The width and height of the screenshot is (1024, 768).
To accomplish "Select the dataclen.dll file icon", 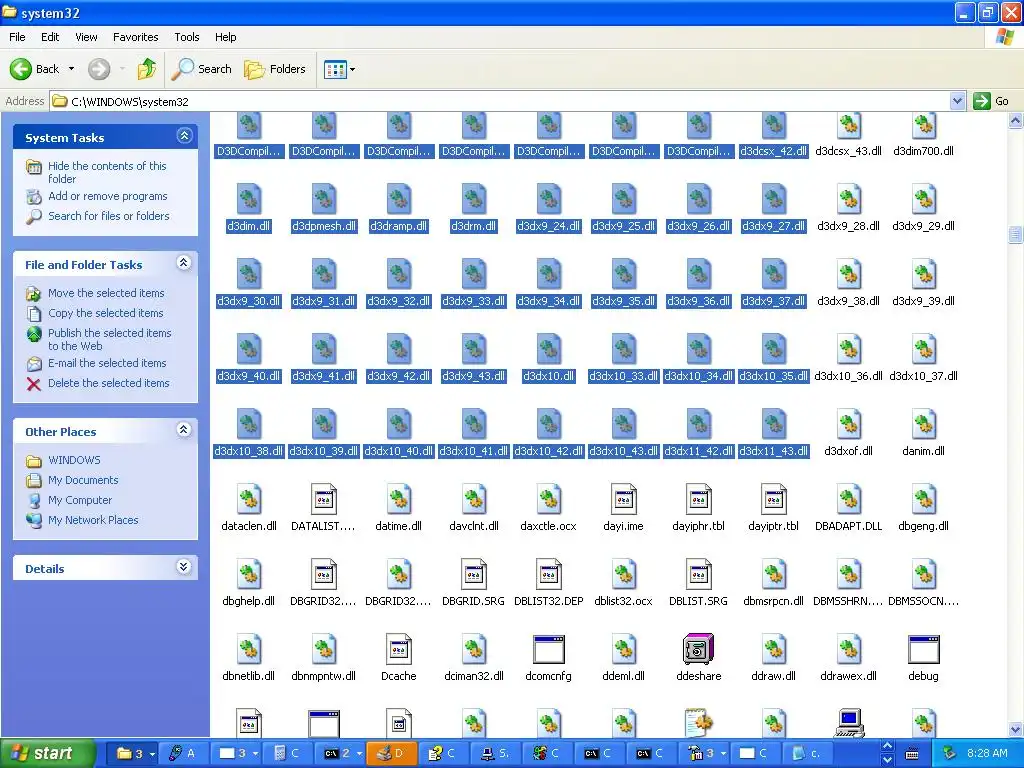I will (x=249, y=500).
